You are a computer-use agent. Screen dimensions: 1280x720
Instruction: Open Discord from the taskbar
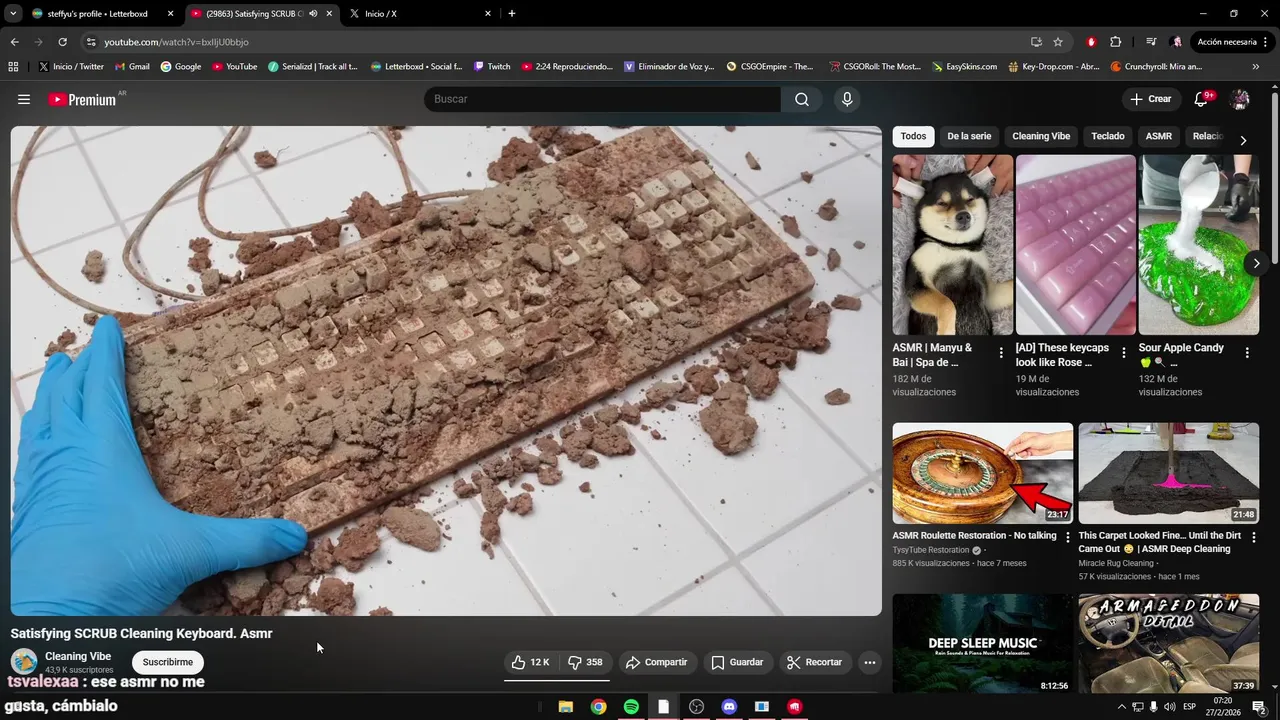click(729, 706)
